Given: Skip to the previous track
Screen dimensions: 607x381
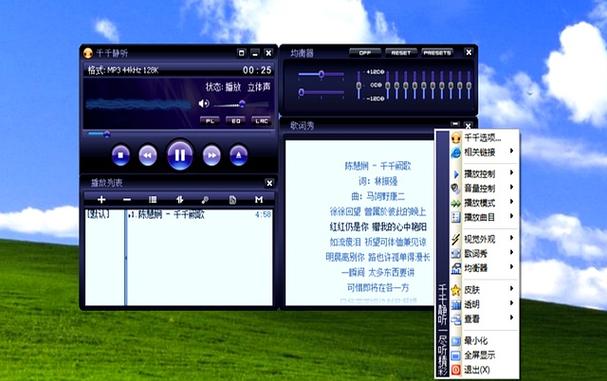Looking at the screenshot, I should coord(148,155).
